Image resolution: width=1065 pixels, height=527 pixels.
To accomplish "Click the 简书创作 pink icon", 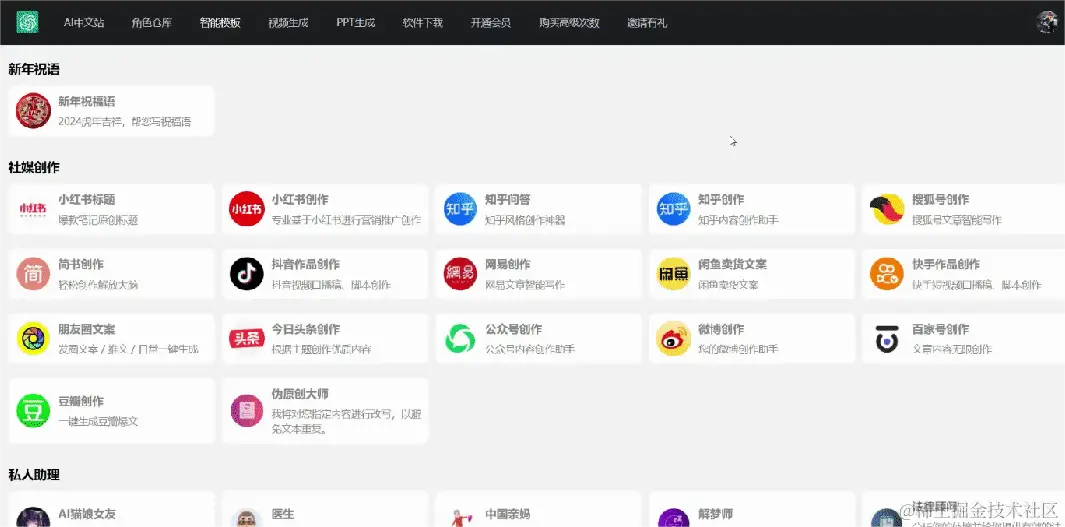I will (33, 274).
